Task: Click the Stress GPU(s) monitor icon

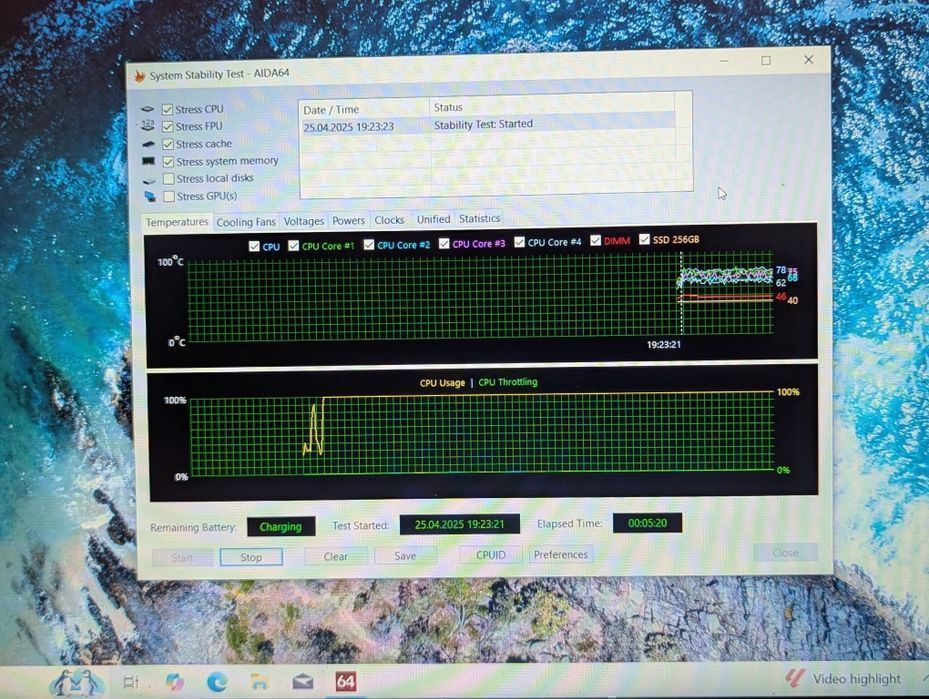Action: 150,196
